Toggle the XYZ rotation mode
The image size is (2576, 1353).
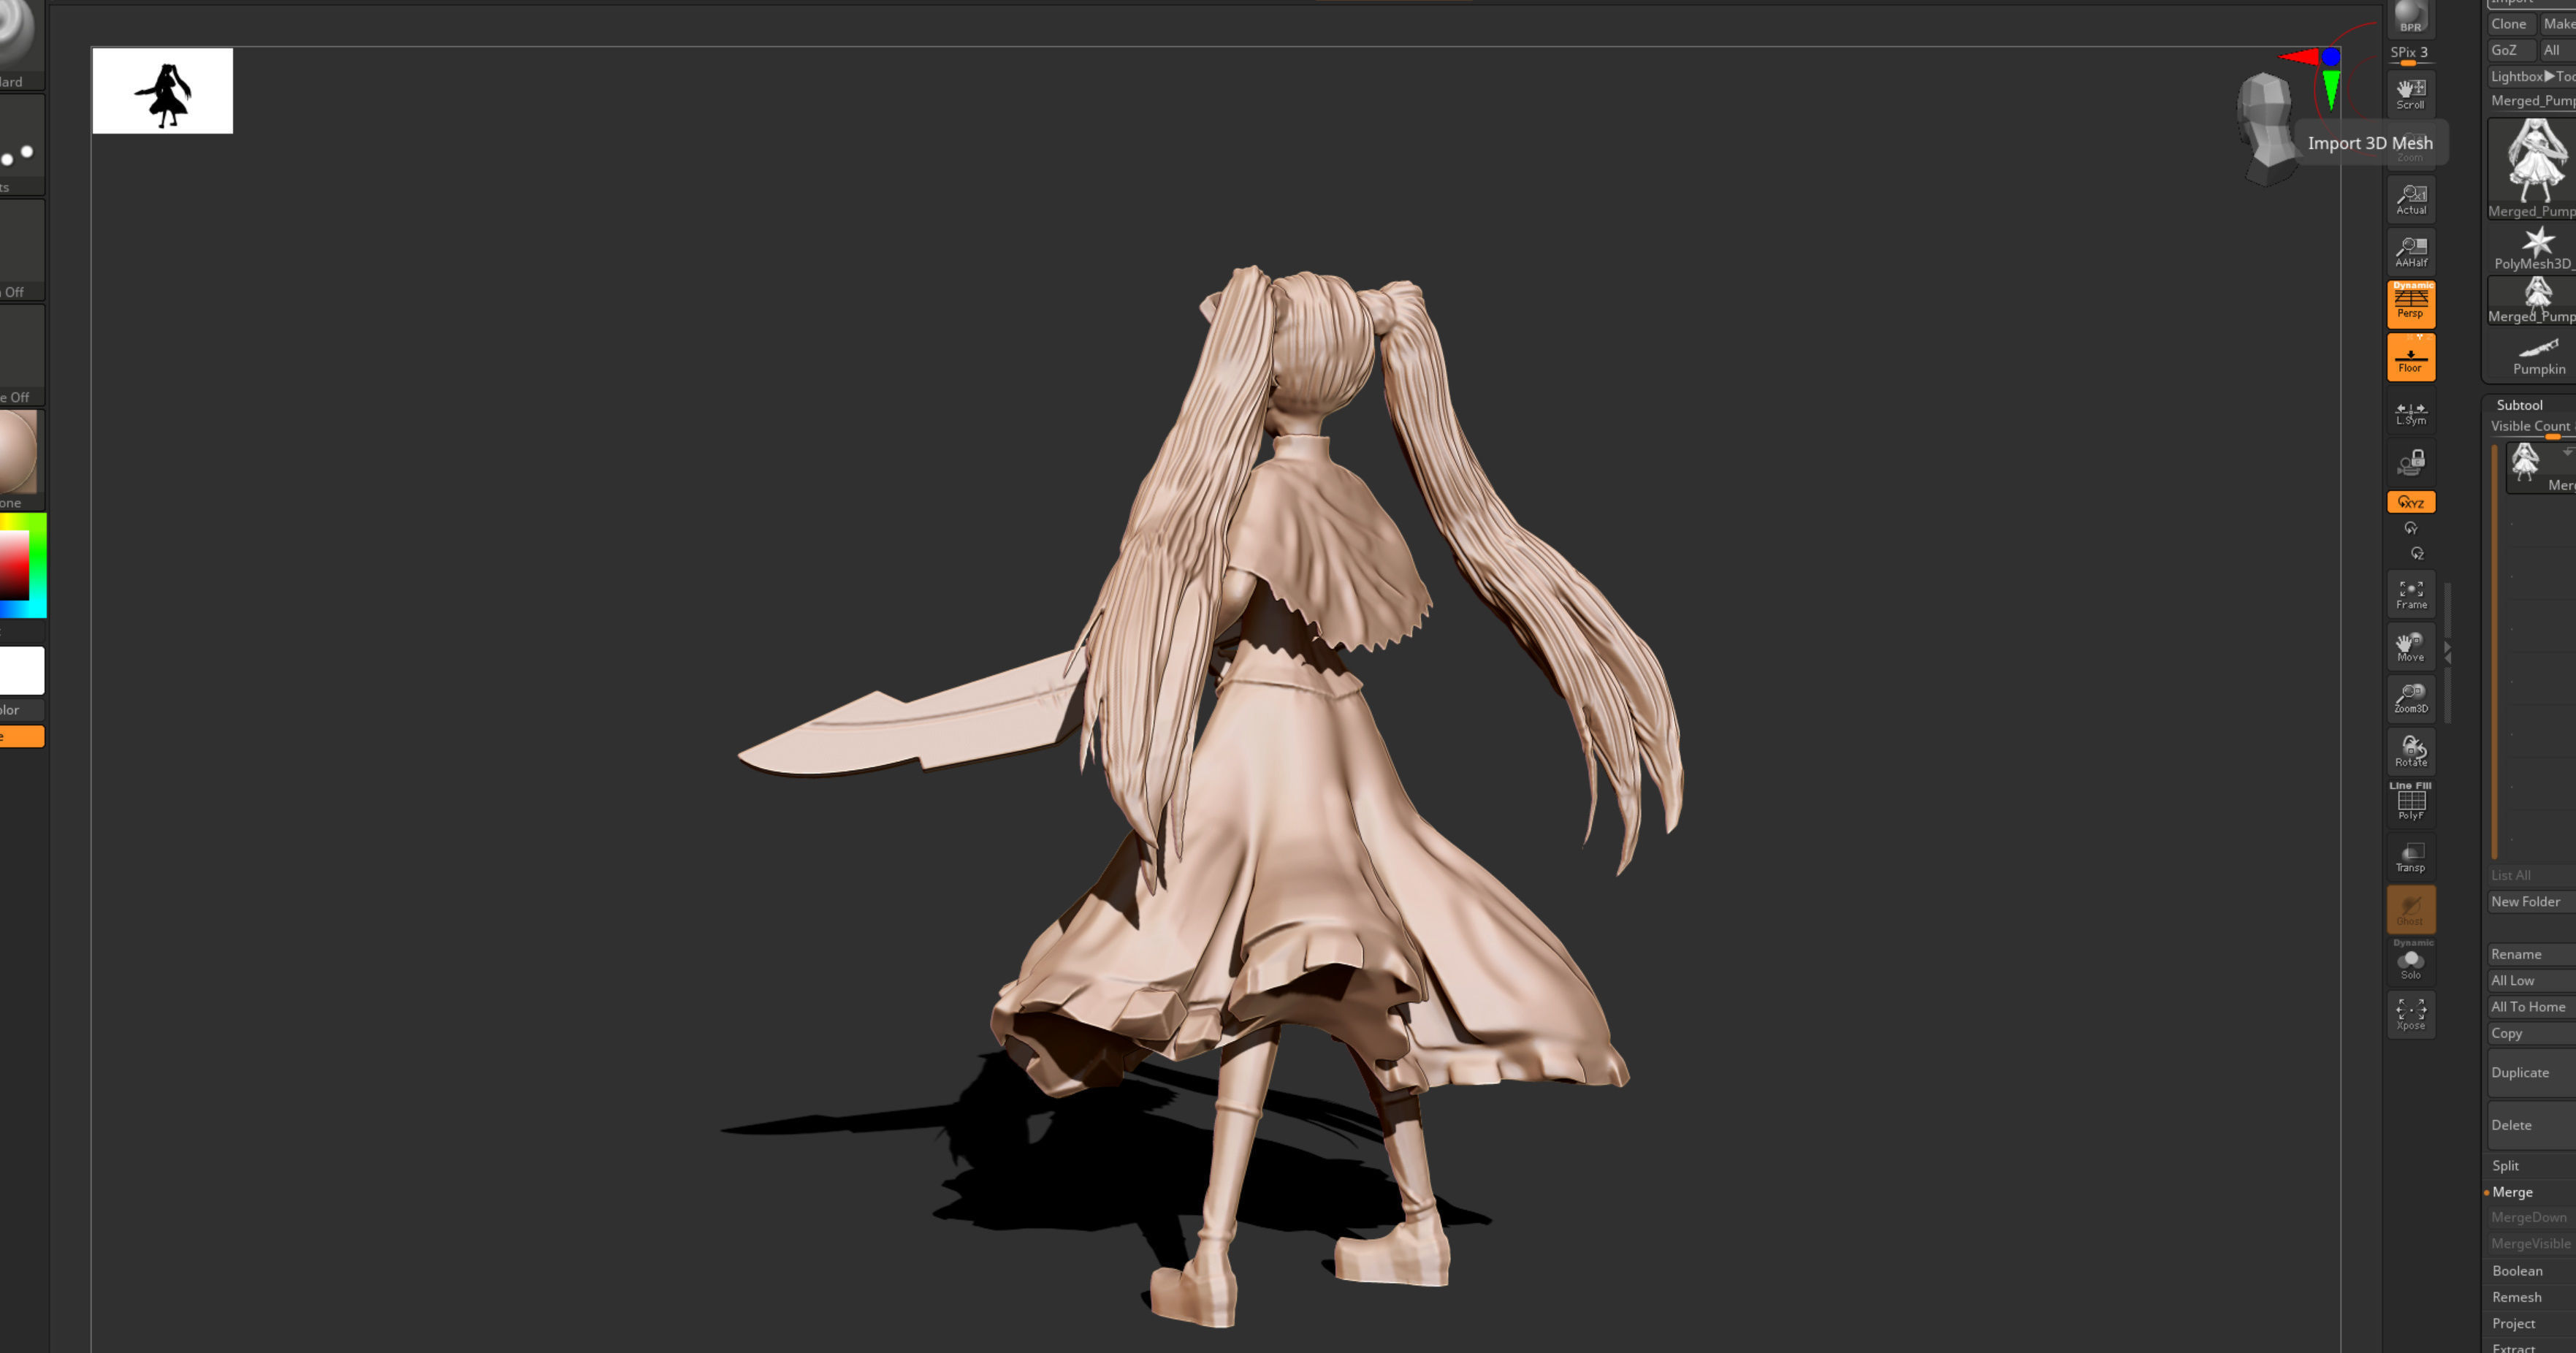[x=2410, y=502]
